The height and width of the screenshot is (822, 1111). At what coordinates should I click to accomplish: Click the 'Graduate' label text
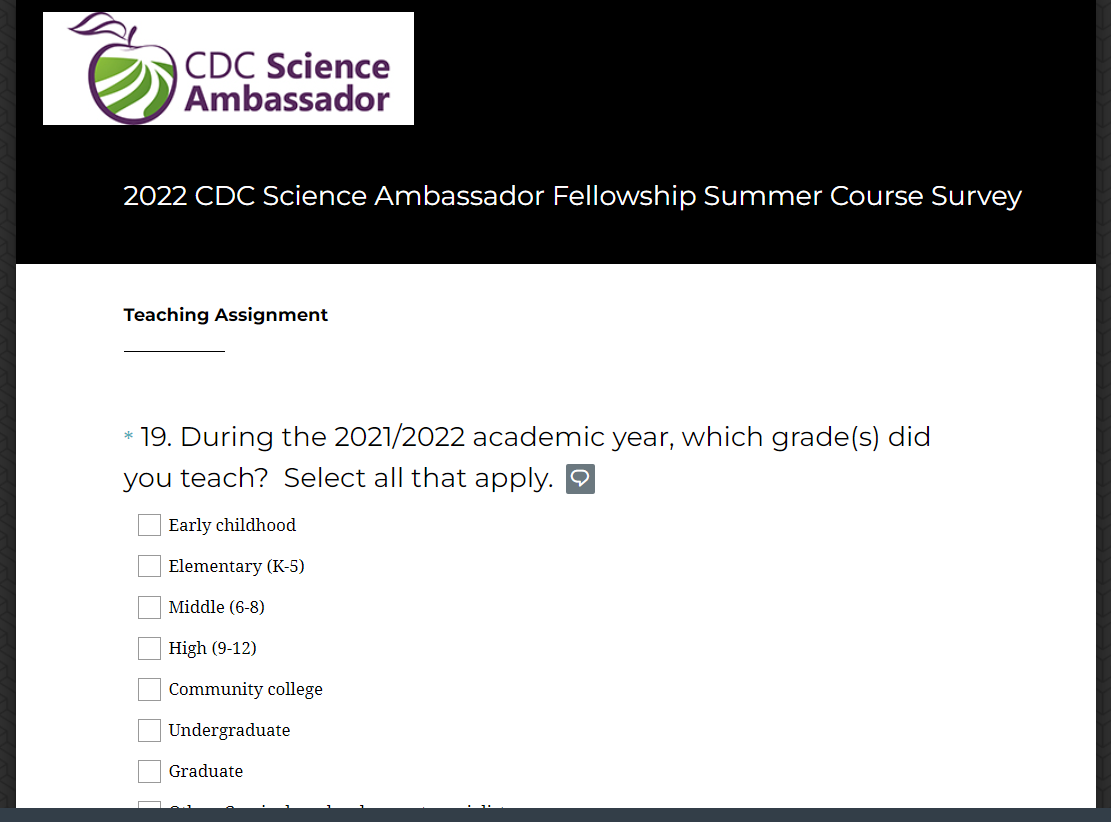[x=205, y=771]
